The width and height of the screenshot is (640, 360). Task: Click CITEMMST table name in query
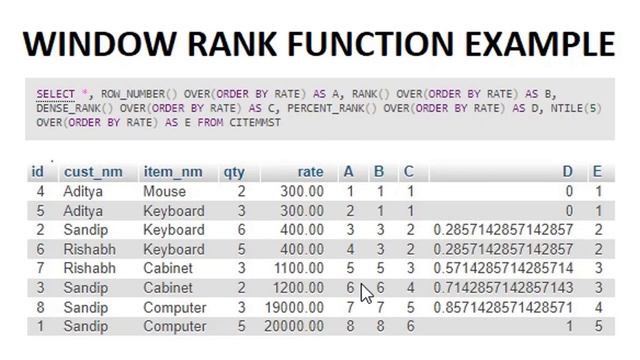coord(255,122)
